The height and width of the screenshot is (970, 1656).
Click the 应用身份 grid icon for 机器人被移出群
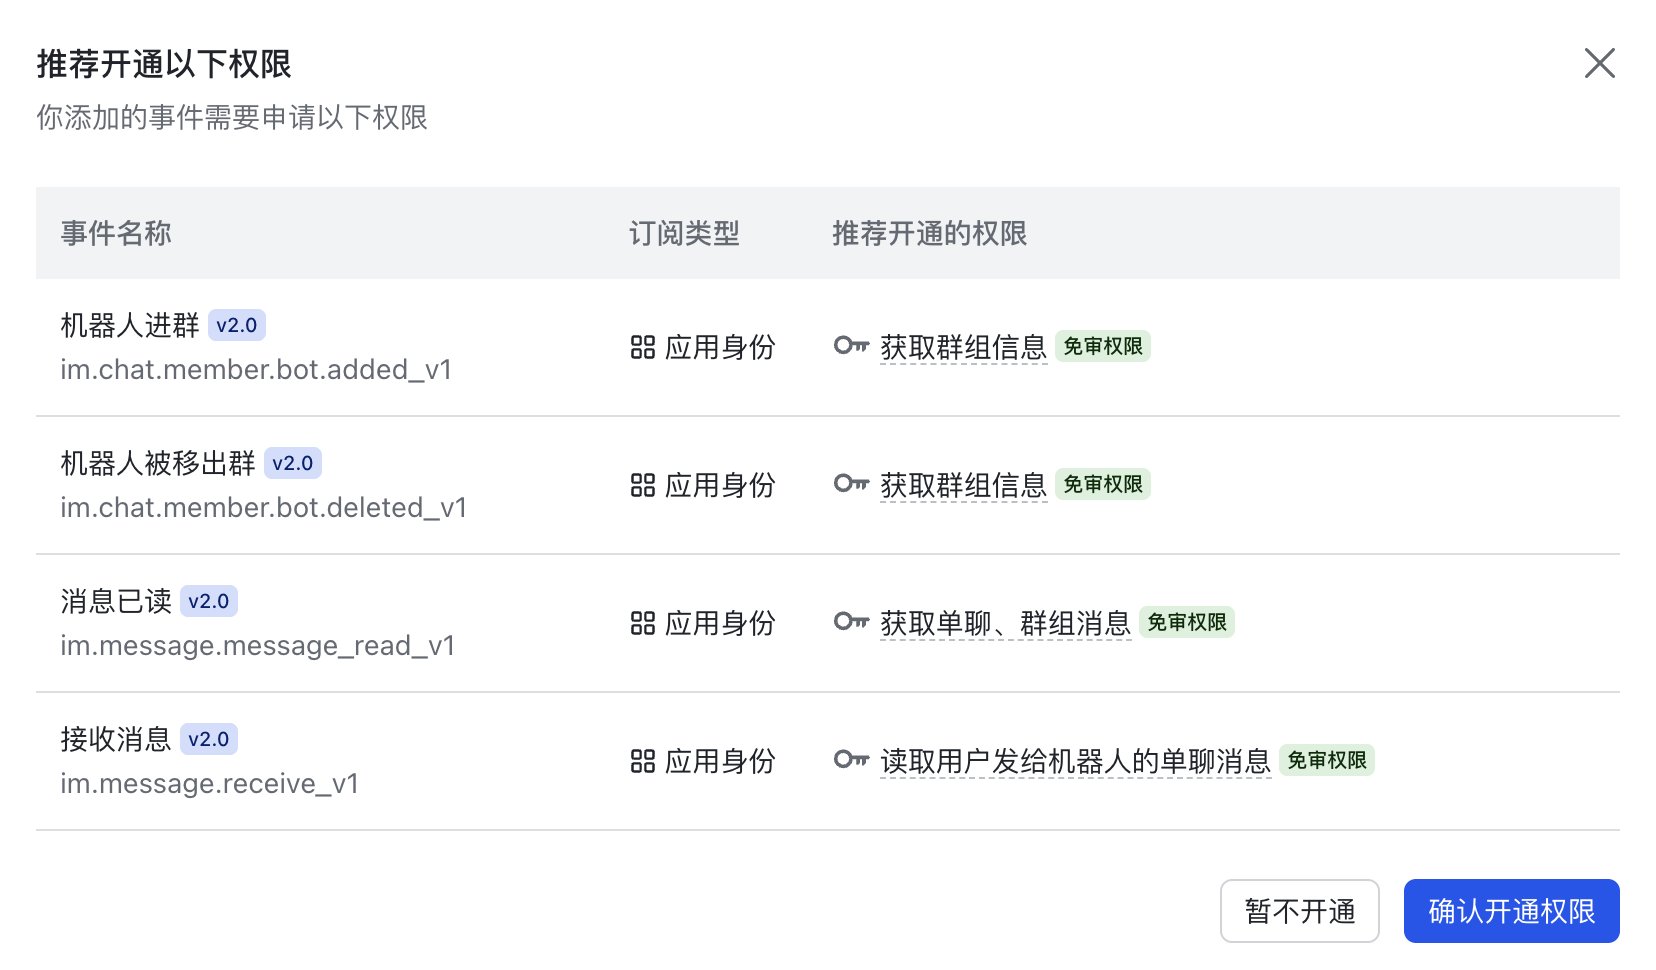click(643, 484)
